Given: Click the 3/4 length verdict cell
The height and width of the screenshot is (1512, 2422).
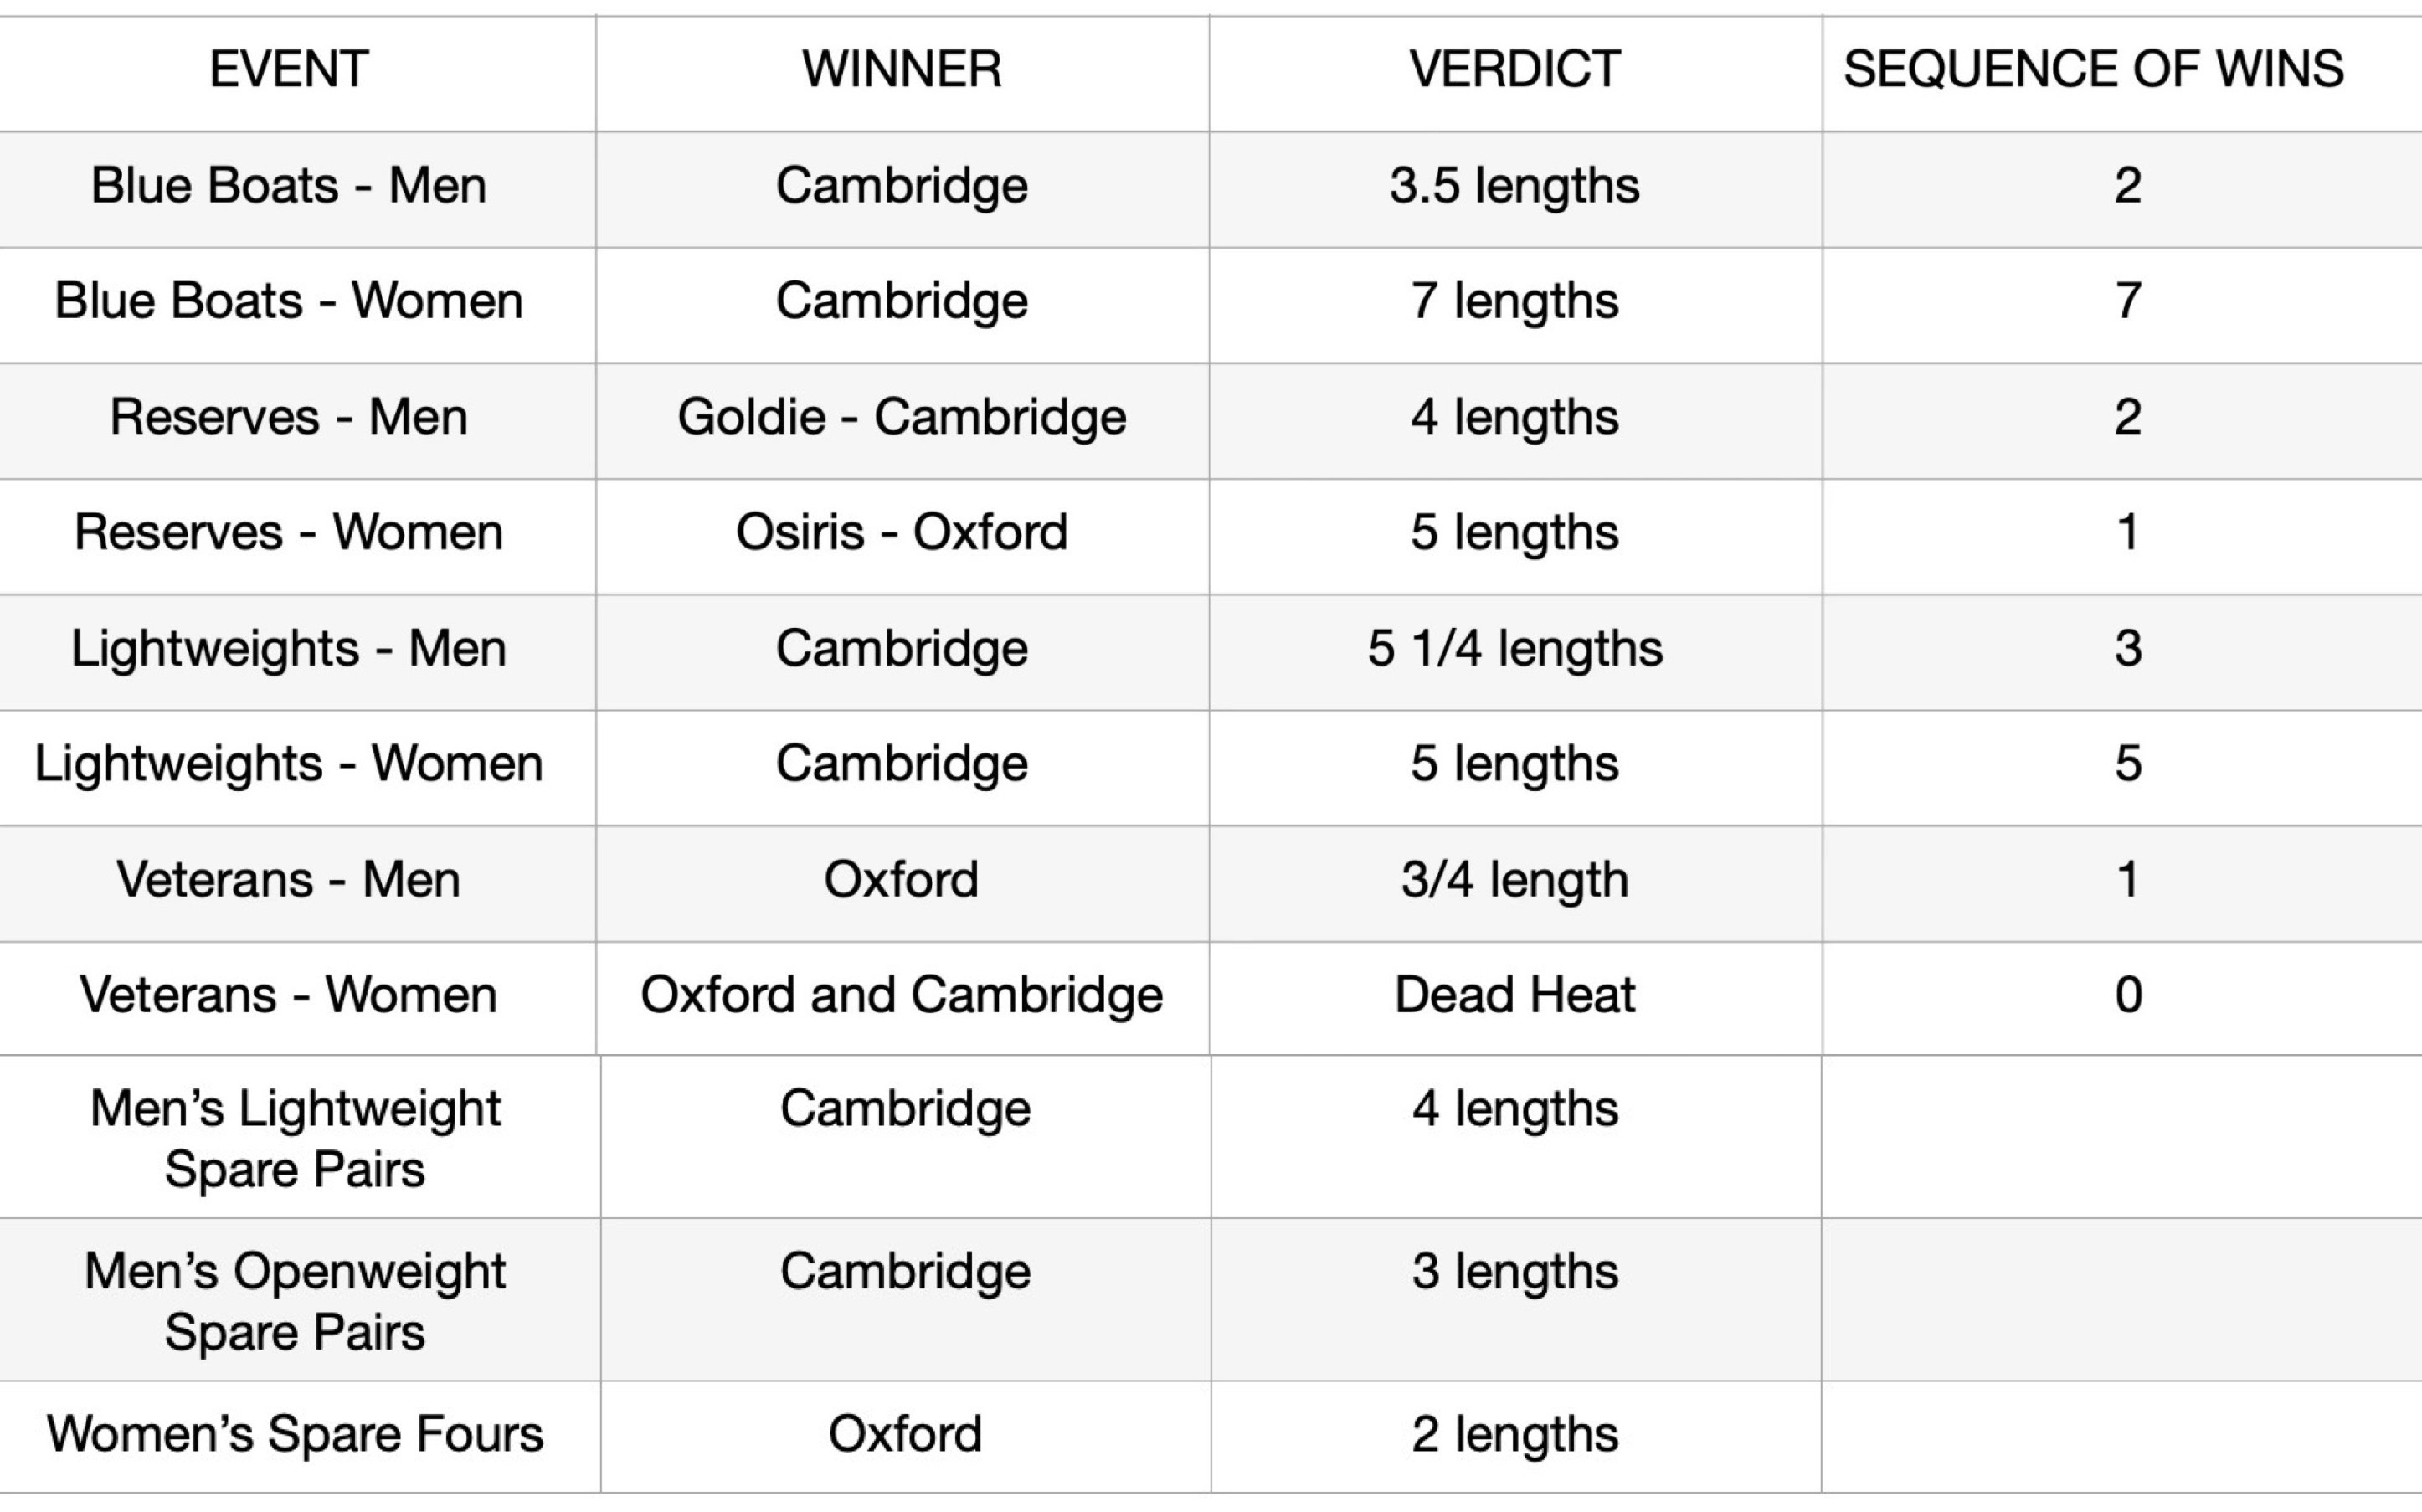Looking at the screenshot, I should pos(1514,880).
